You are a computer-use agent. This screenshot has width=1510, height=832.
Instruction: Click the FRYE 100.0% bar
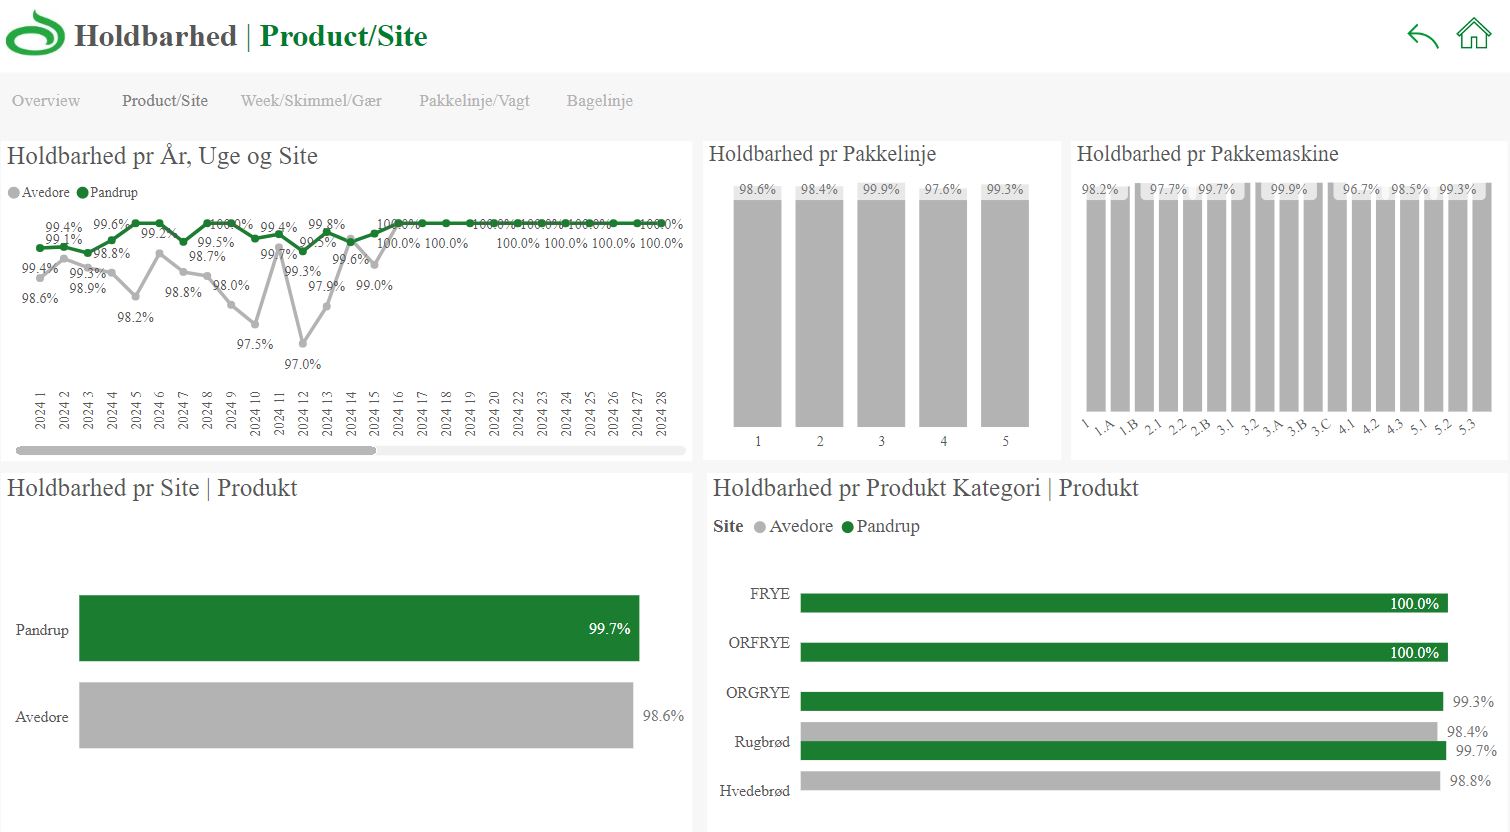pos(1124,603)
